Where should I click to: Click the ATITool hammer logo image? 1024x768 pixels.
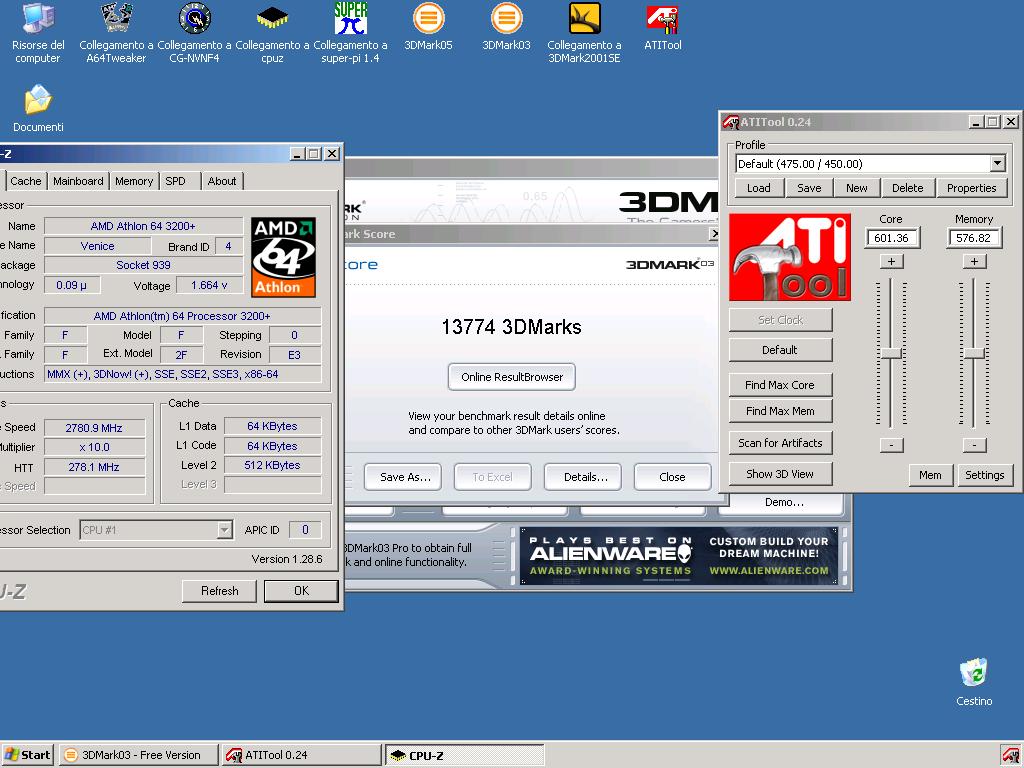click(x=790, y=257)
